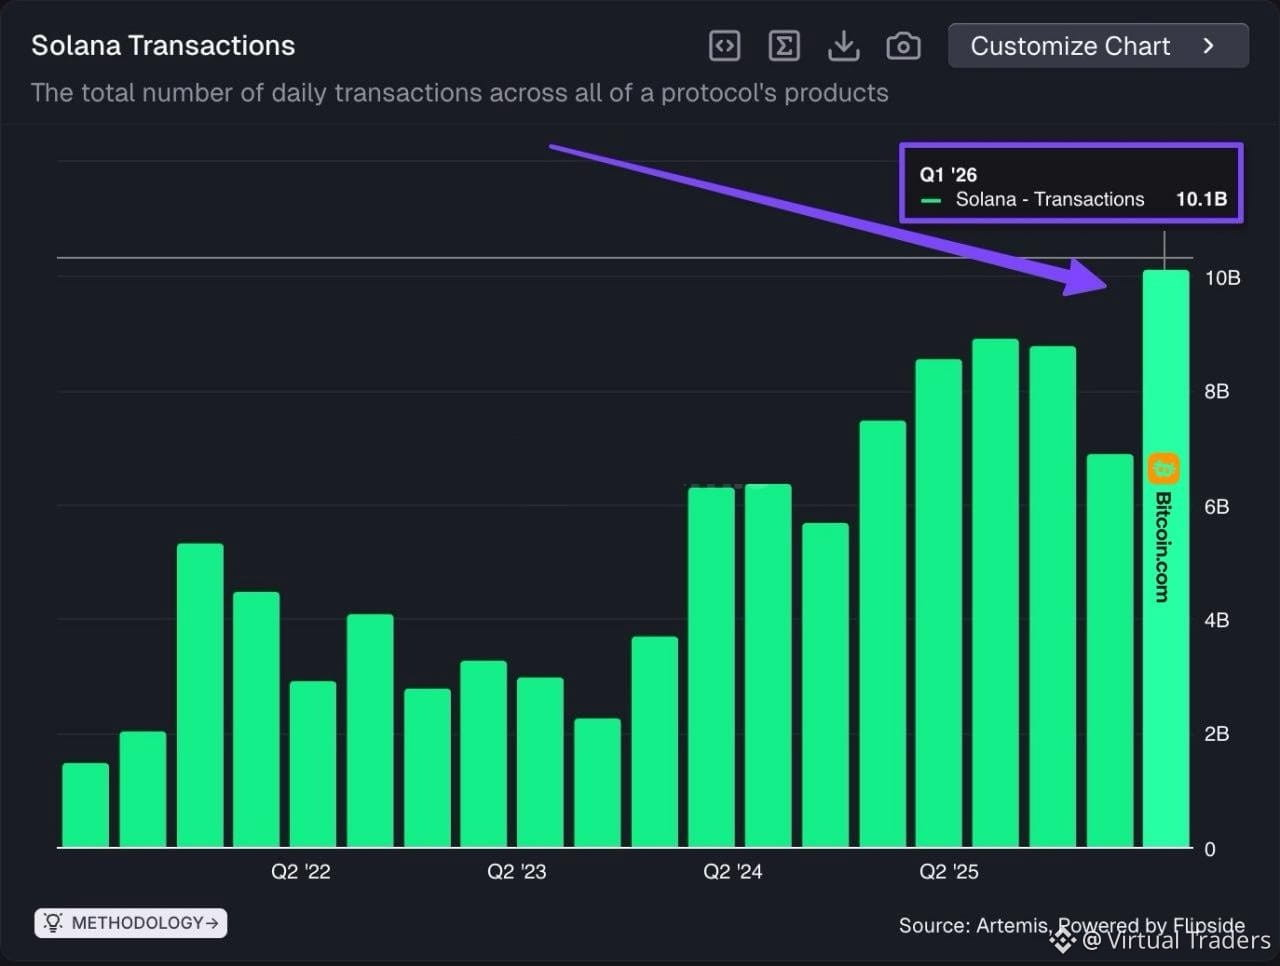Image resolution: width=1280 pixels, height=966 pixels.
Task: Click the sigma aggregation icon
Action: (784, 46)
